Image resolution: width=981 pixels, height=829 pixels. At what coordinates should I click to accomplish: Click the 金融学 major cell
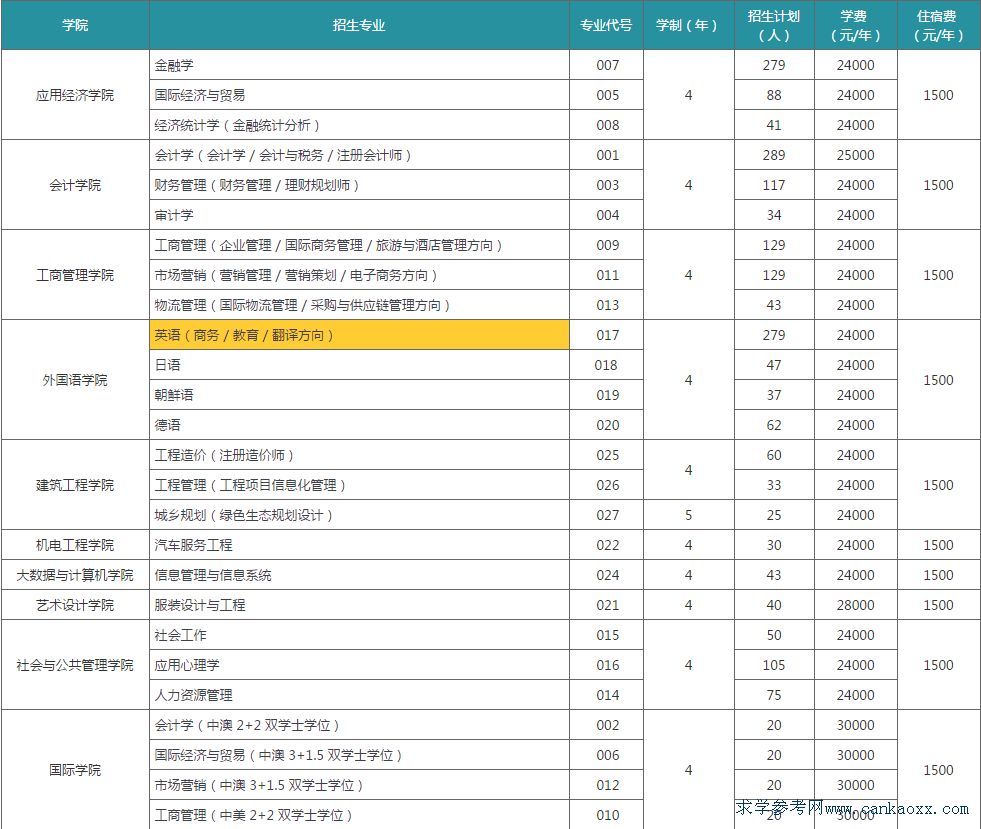click(178, 65)
